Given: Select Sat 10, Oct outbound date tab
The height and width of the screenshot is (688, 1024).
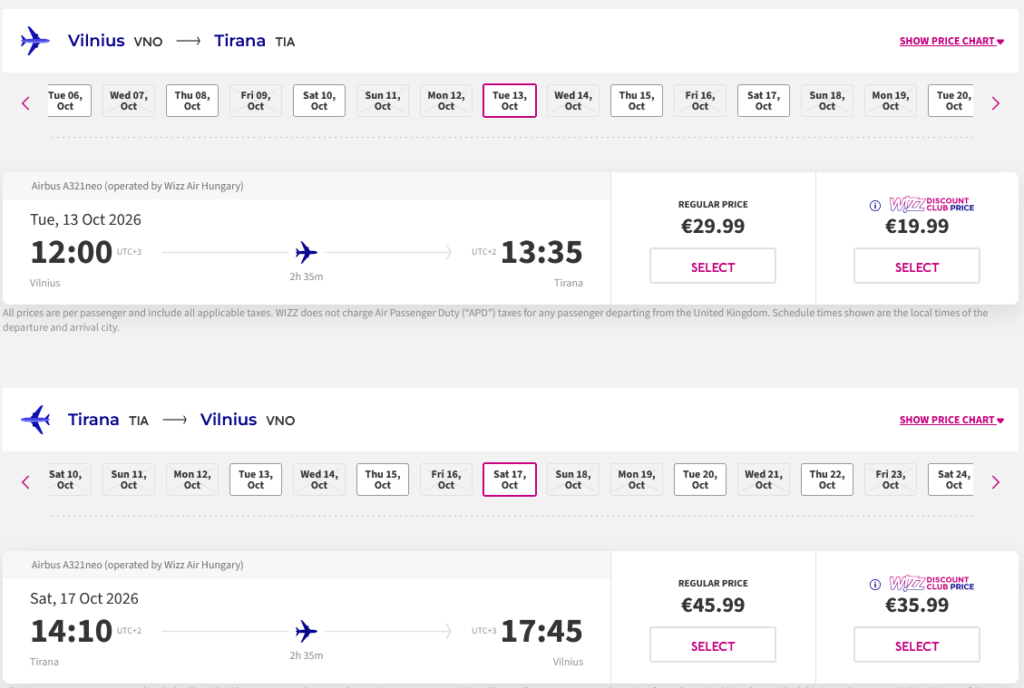Looking at the screenshot, I should [319, 101].
